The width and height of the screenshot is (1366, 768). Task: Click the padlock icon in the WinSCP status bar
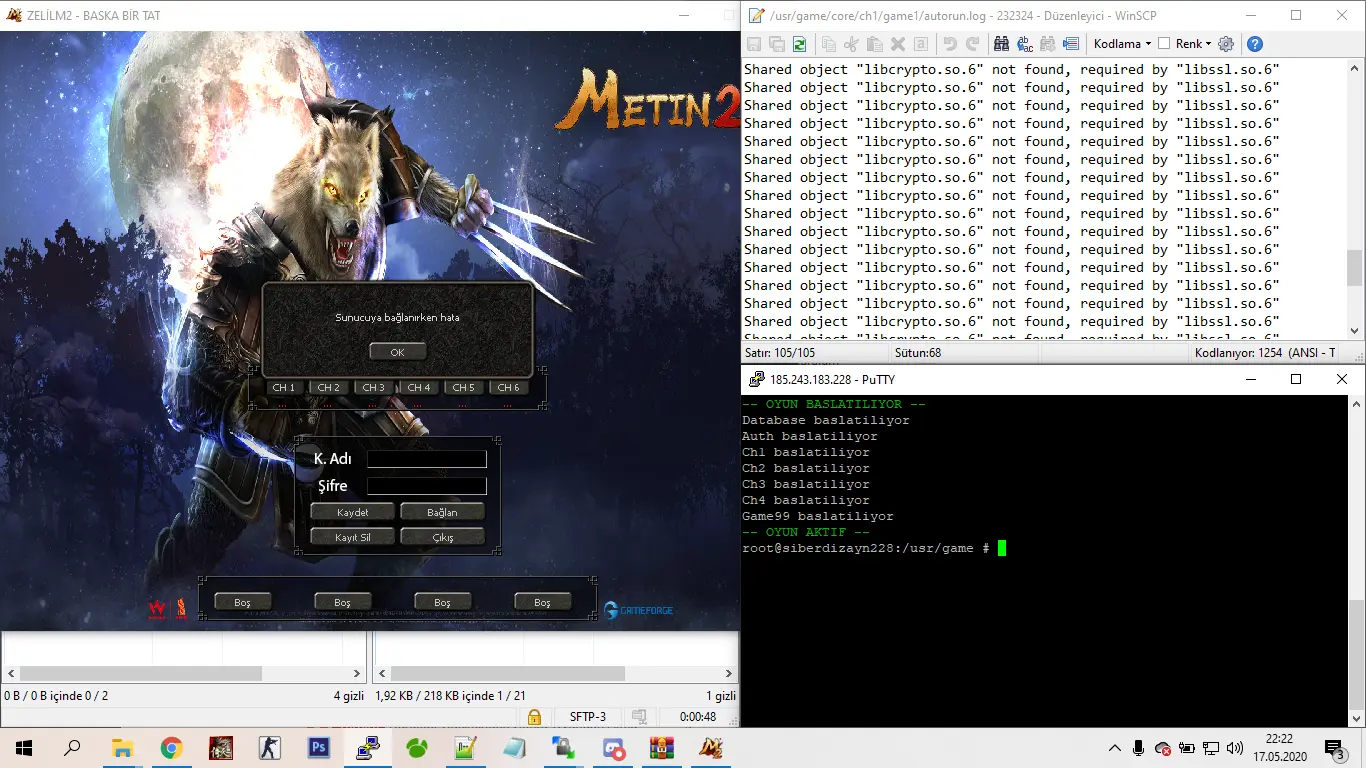pyautogui.click(x=534, y=717)
